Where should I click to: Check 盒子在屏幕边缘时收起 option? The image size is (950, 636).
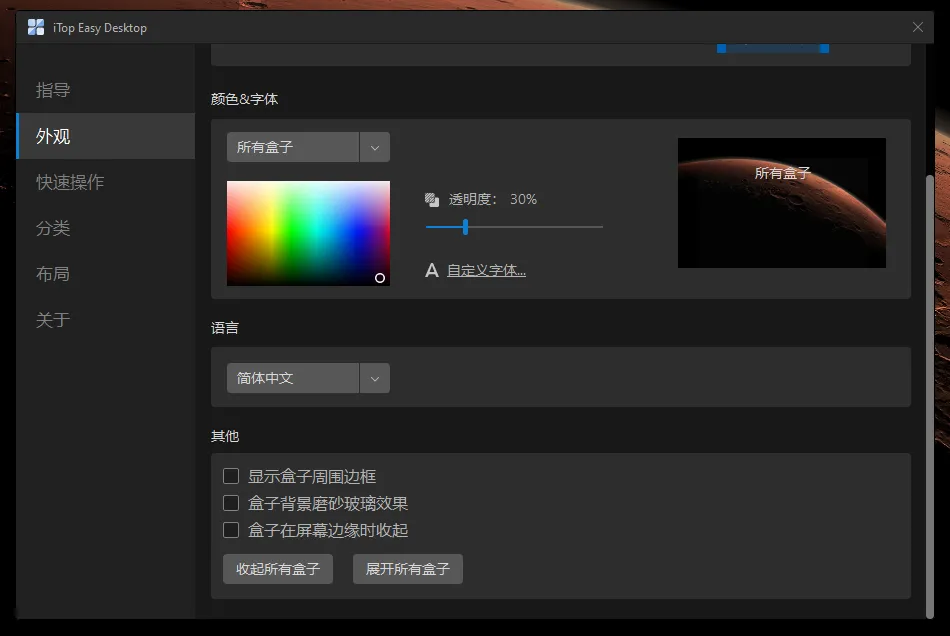[231, 530]
